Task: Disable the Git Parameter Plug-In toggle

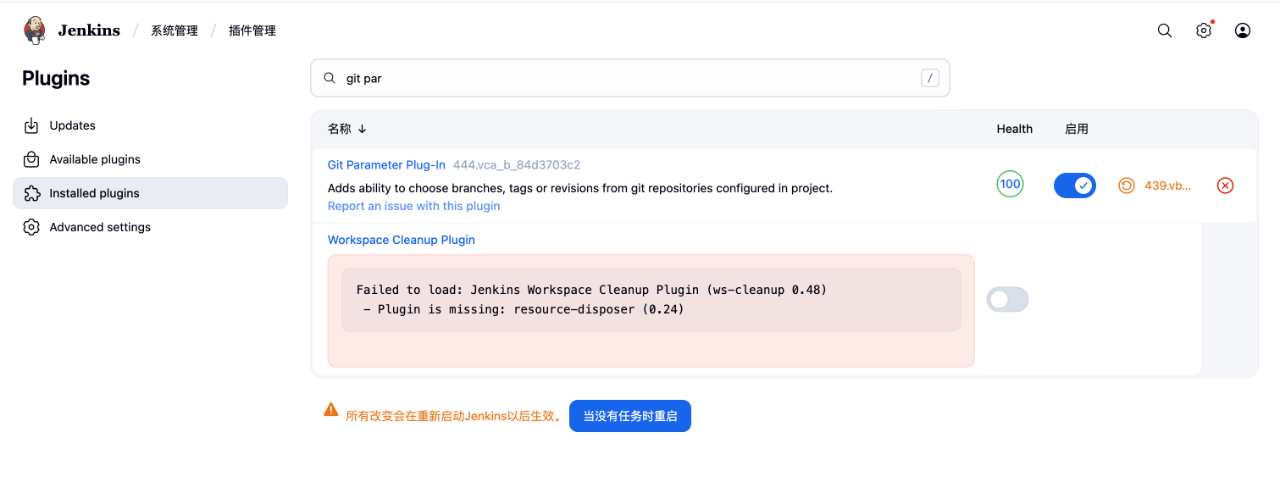Action: point(1075,185)
